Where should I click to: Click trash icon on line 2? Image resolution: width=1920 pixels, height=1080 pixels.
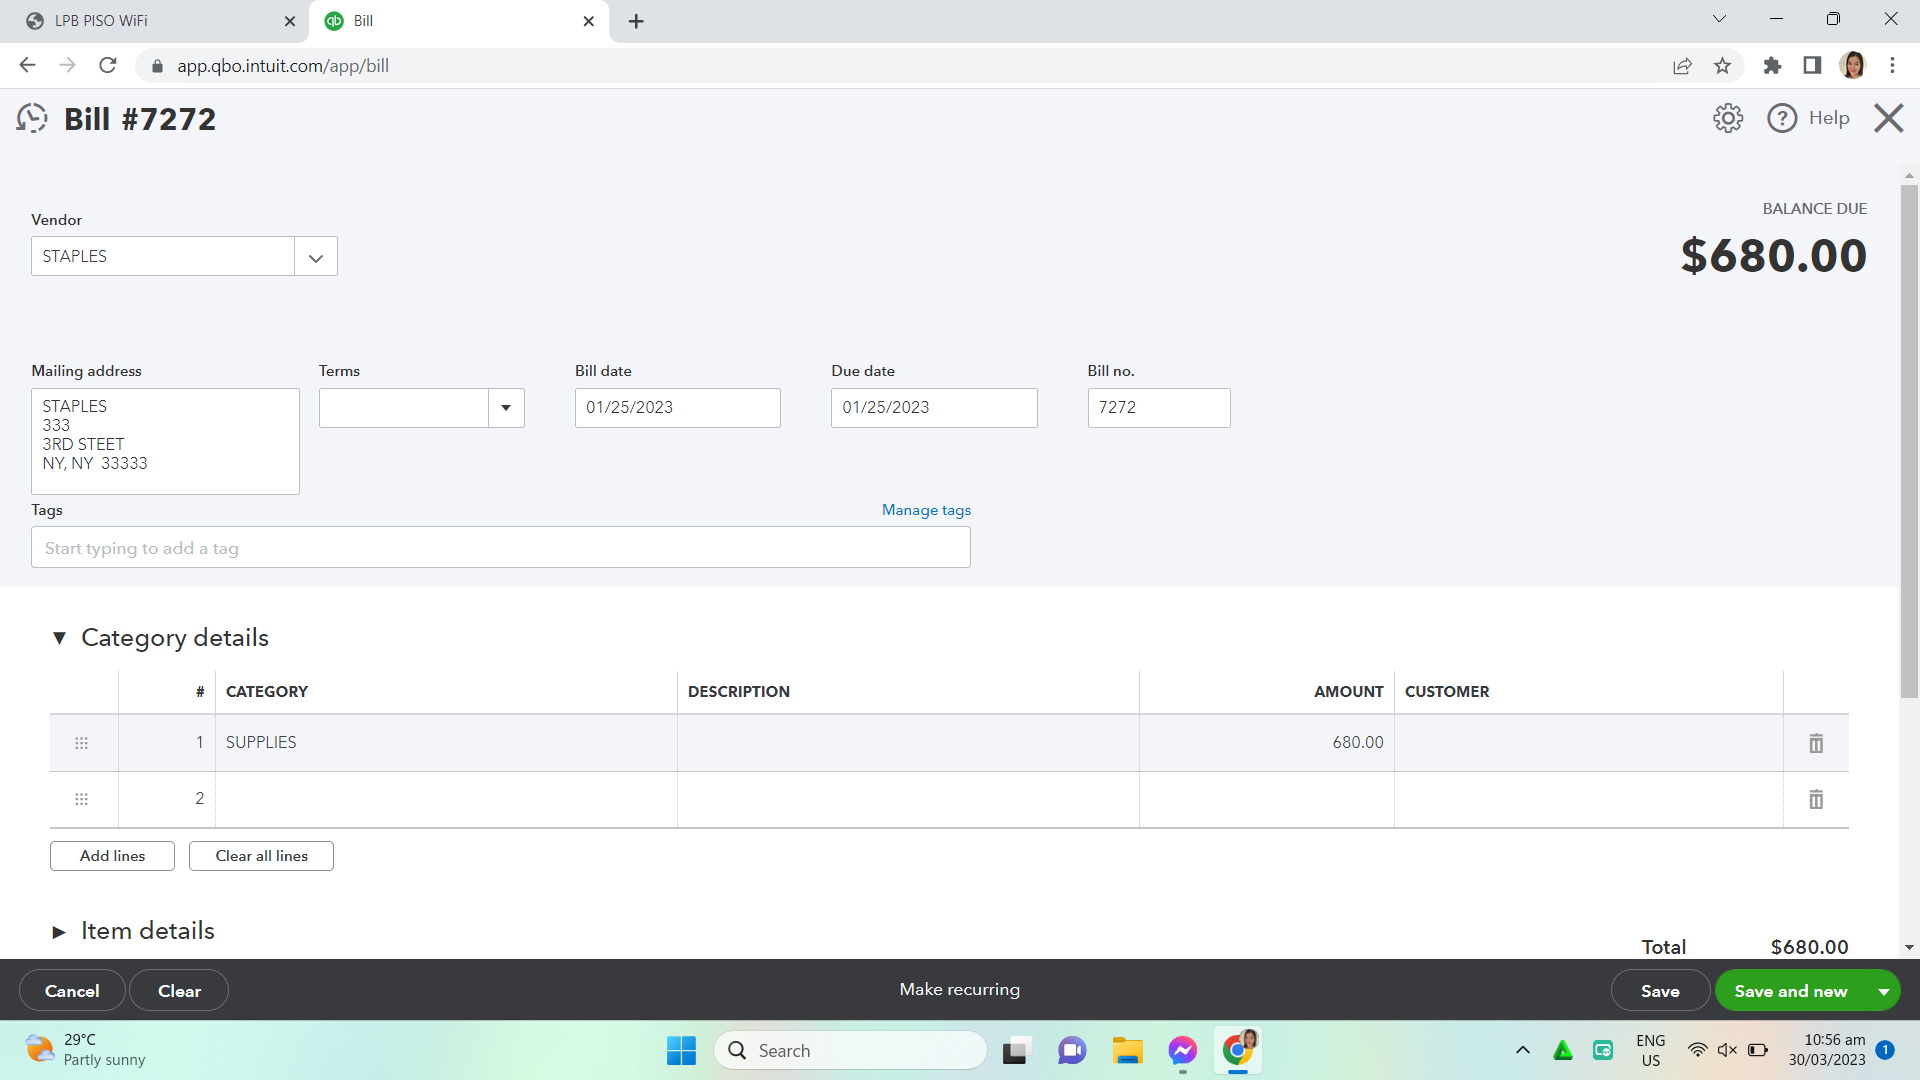1816,799
